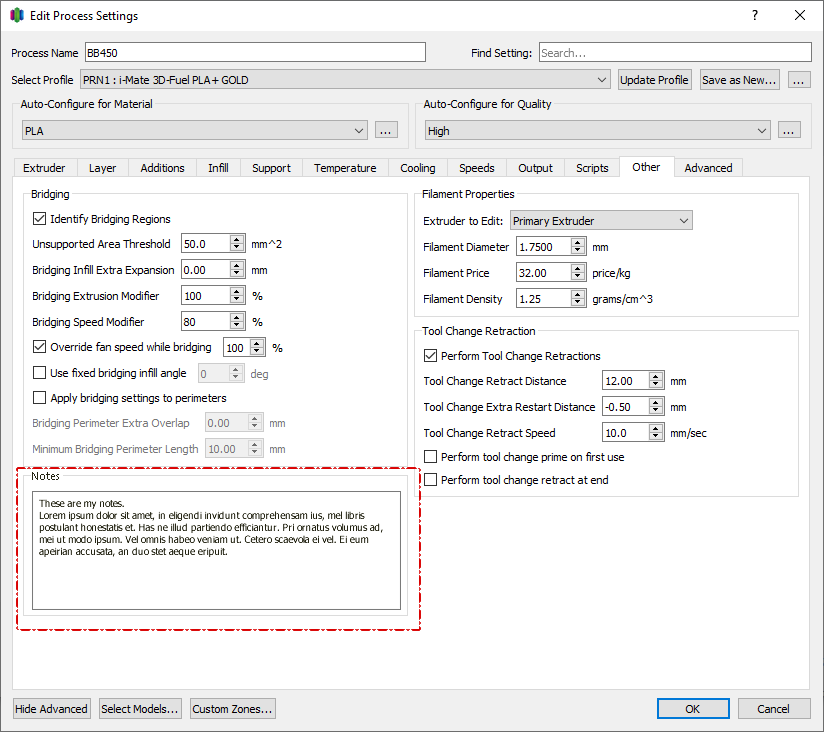Enable Use fixed bridging infill angle
824x732 pixels.
click(39, 373)
